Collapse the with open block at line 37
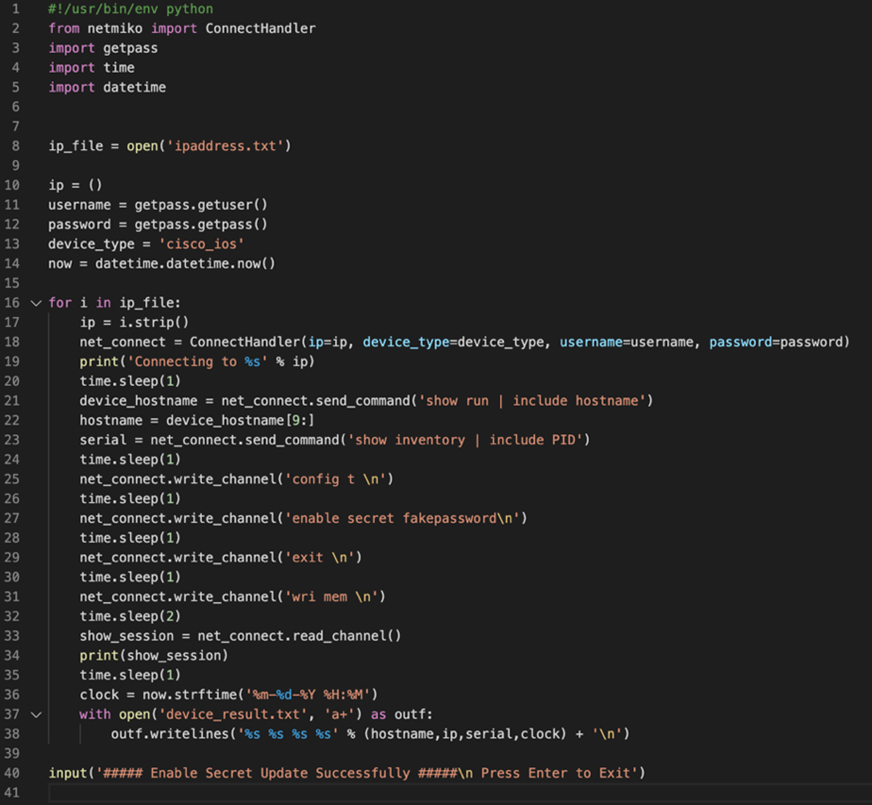This screenshot has width=872, height=805. 36,715
